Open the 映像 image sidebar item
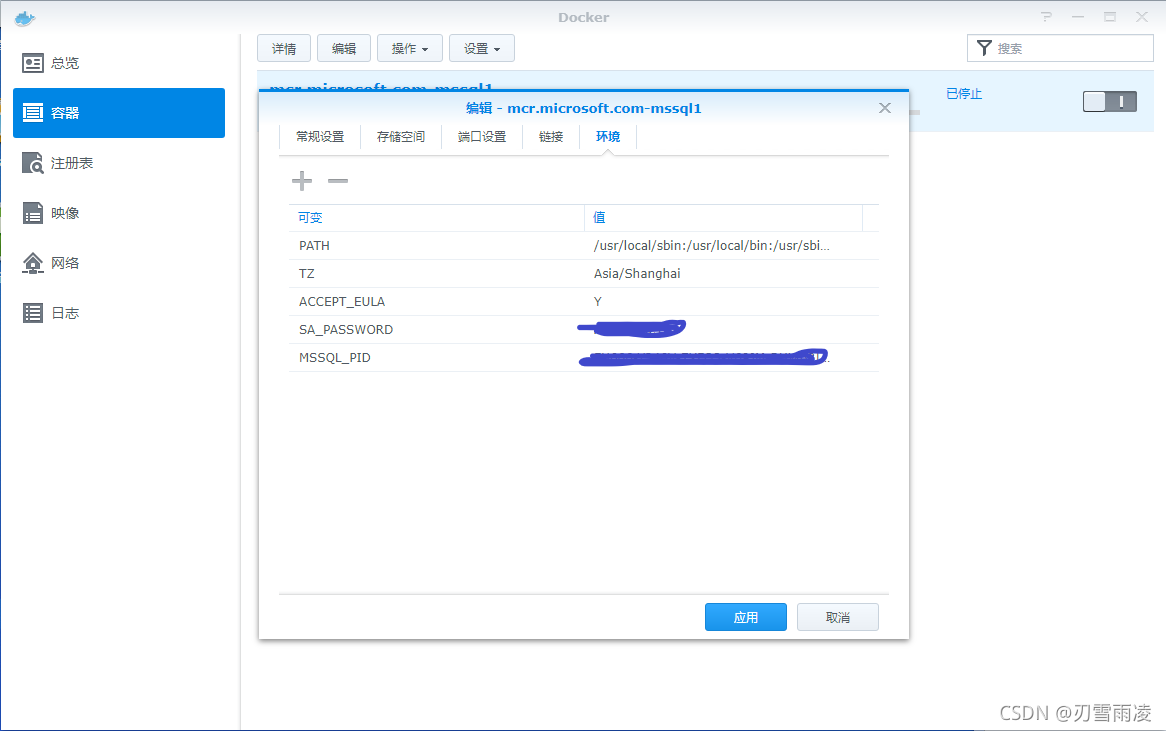This screenshot has width=1166, height=731. 119,213
